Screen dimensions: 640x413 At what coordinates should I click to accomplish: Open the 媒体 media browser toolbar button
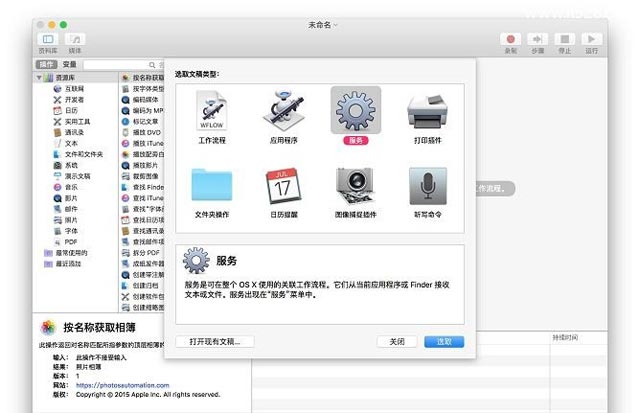[x=75, y=39]
